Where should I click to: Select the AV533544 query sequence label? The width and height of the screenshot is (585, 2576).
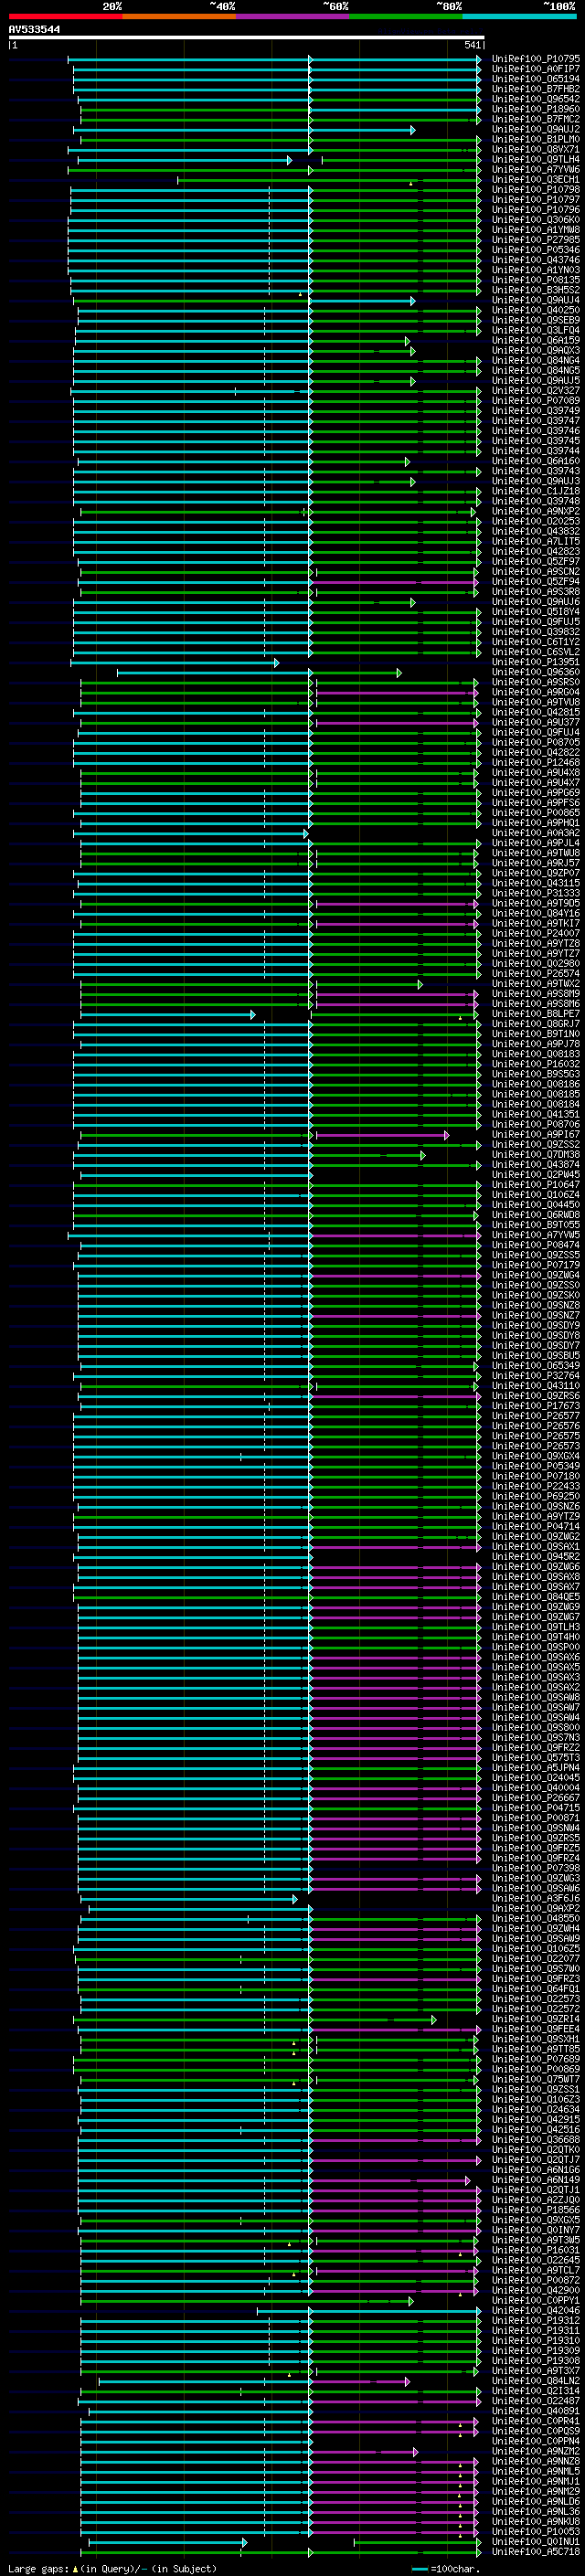34,30
